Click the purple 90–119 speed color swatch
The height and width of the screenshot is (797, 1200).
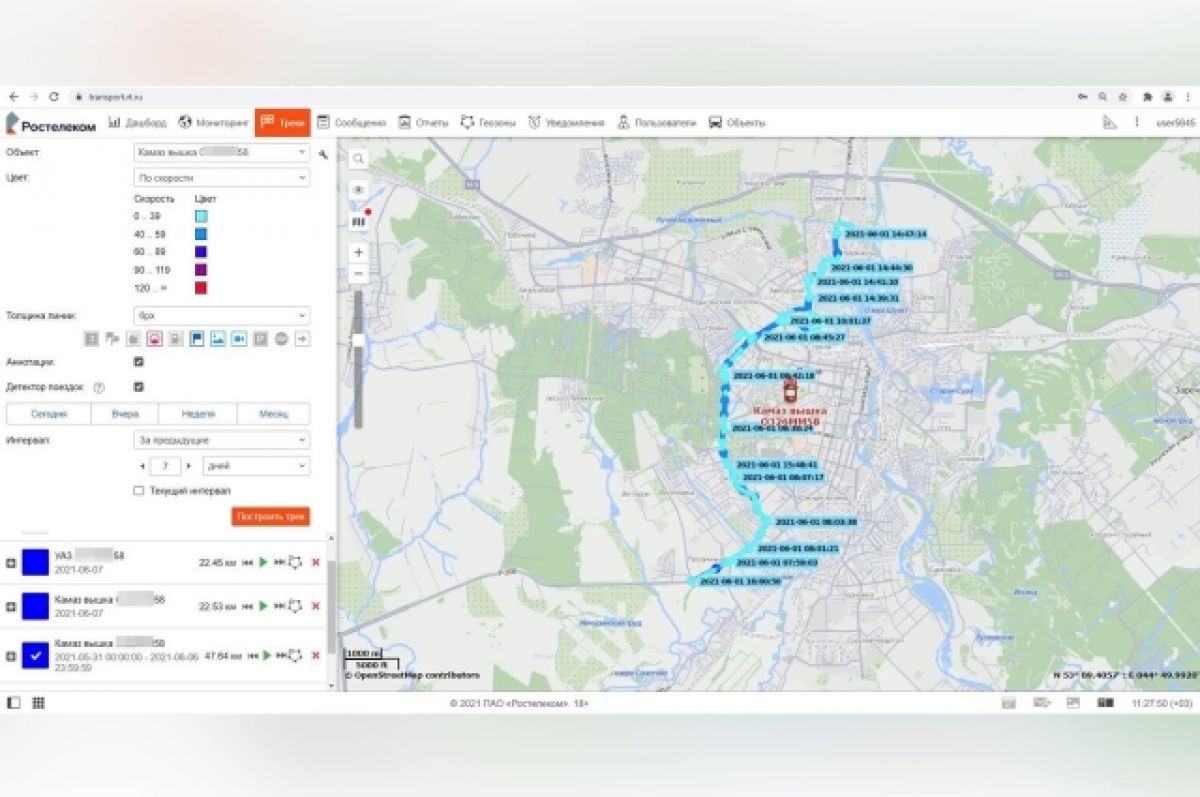click(x=201, y=270)
